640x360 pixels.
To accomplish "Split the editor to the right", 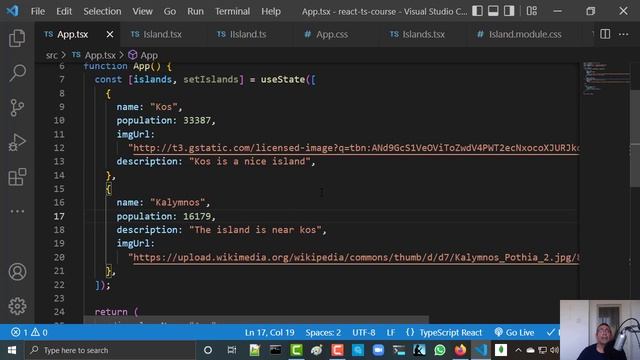I will 605,34.
